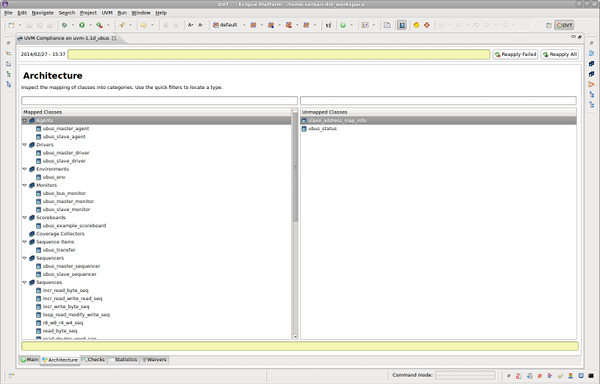Collapse the Sequence Items category
The height and width of the screenshot is (384, 600).
24,242
